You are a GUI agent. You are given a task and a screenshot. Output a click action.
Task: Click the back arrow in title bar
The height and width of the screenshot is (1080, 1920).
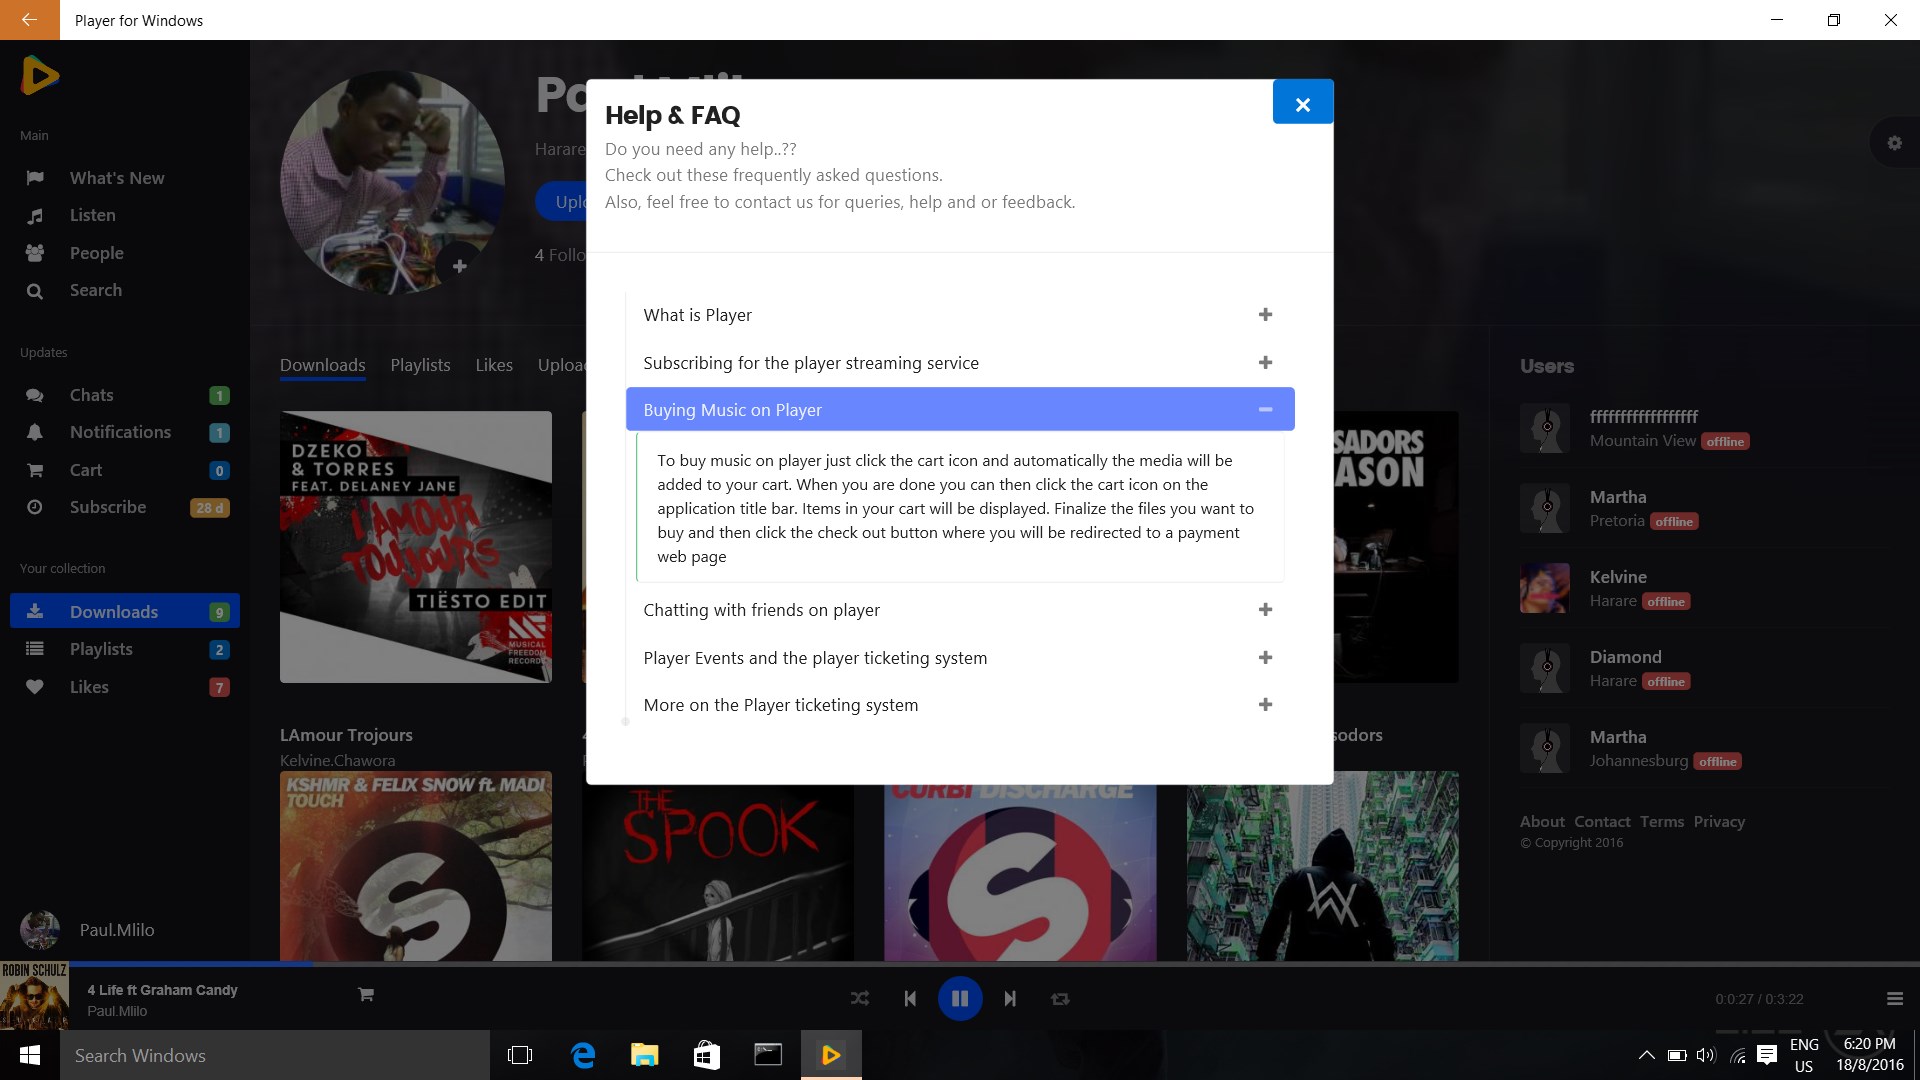(29, 20)
